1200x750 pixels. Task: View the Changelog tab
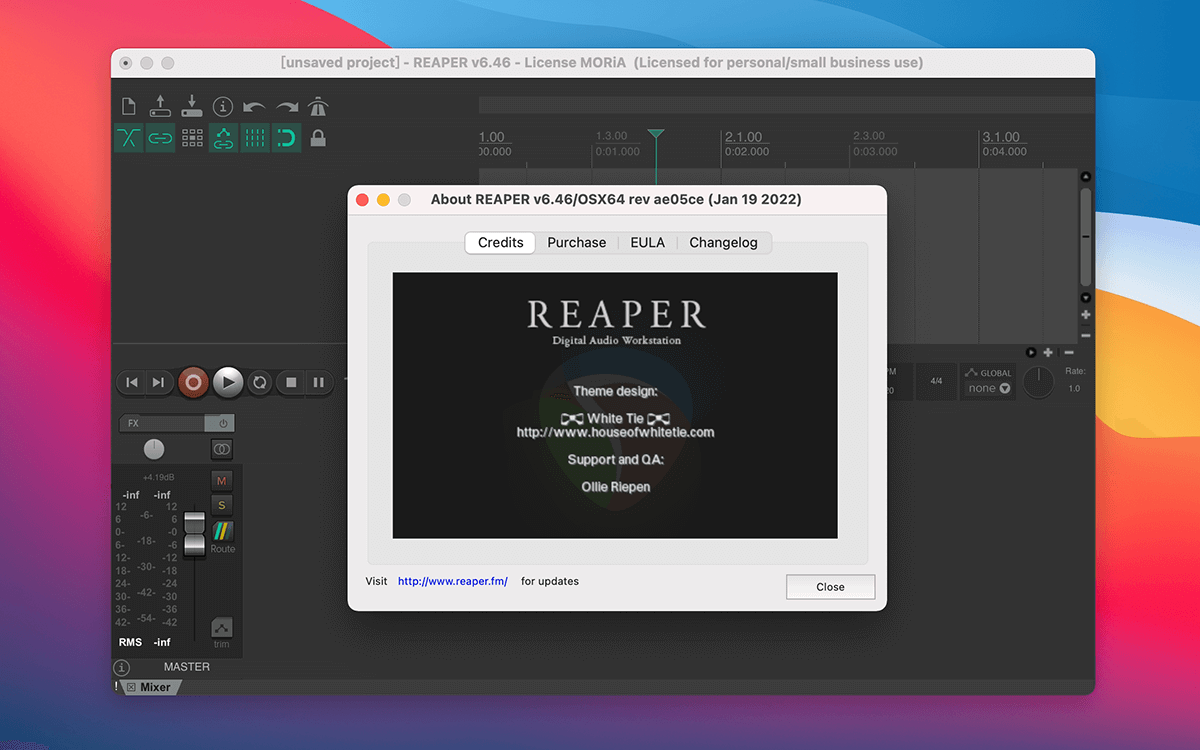[x=724, y=243]
